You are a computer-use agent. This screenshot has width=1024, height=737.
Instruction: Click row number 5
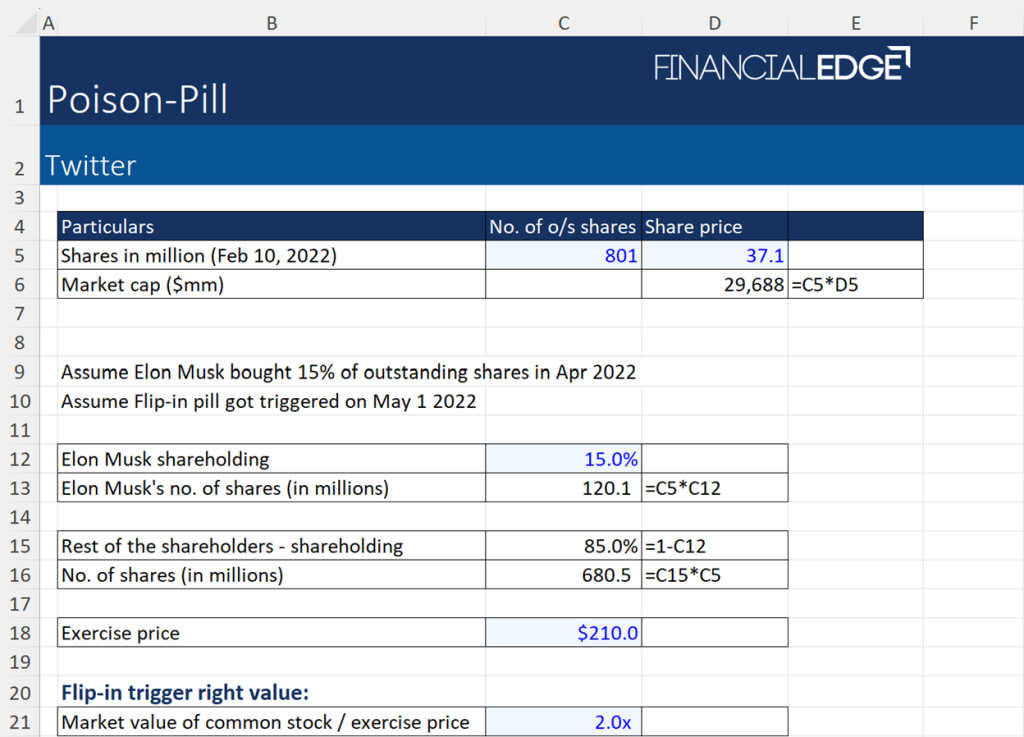click(x=21, y=255)
